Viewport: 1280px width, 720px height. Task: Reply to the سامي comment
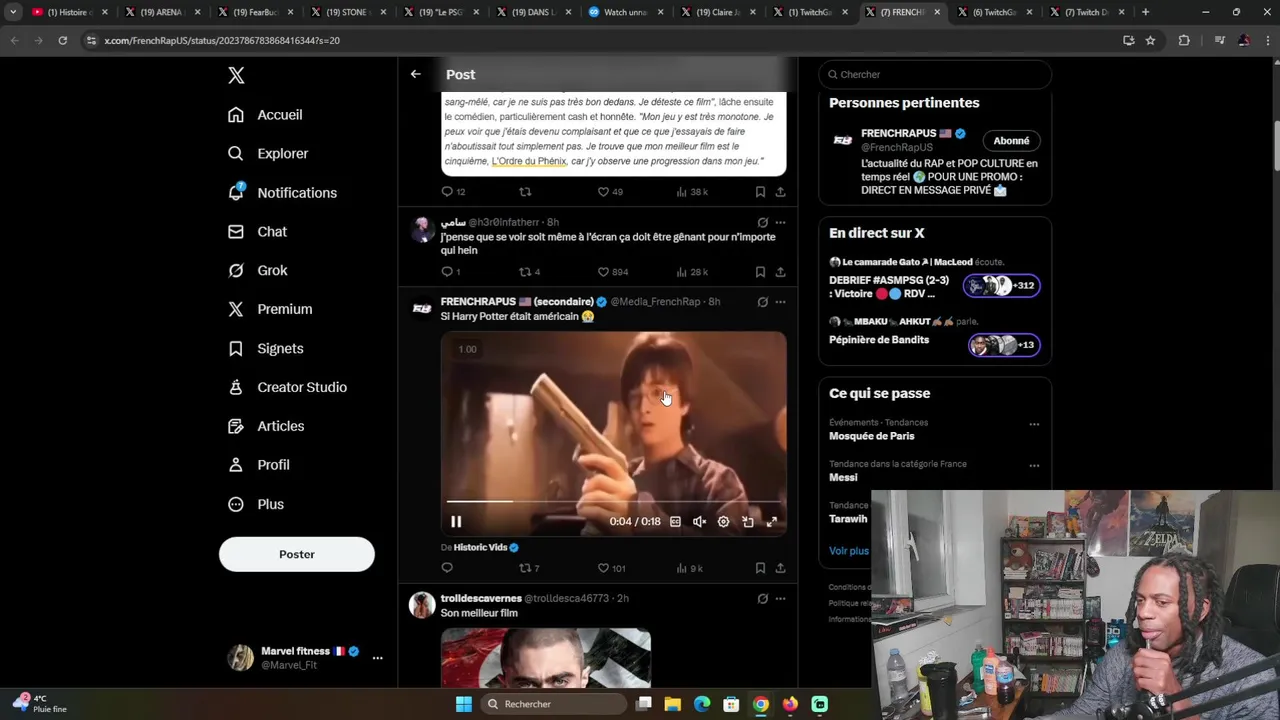(450, 272)
